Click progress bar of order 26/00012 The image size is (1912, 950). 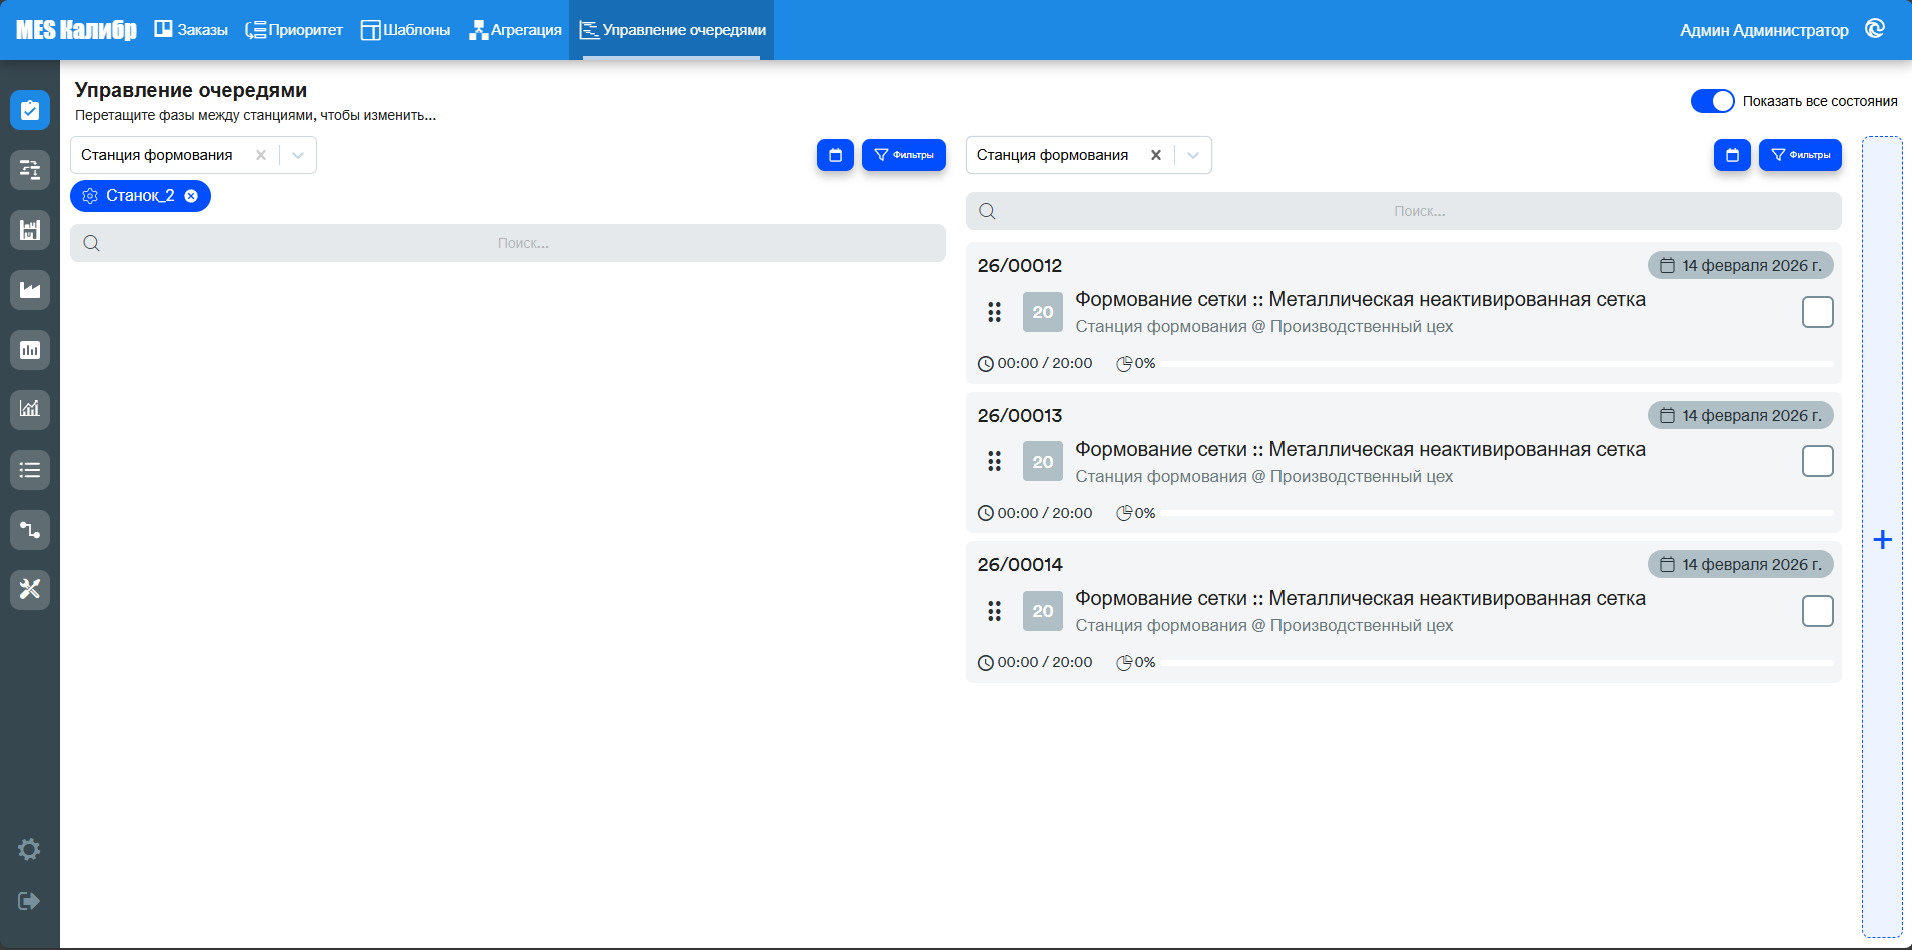[1497, 364]
